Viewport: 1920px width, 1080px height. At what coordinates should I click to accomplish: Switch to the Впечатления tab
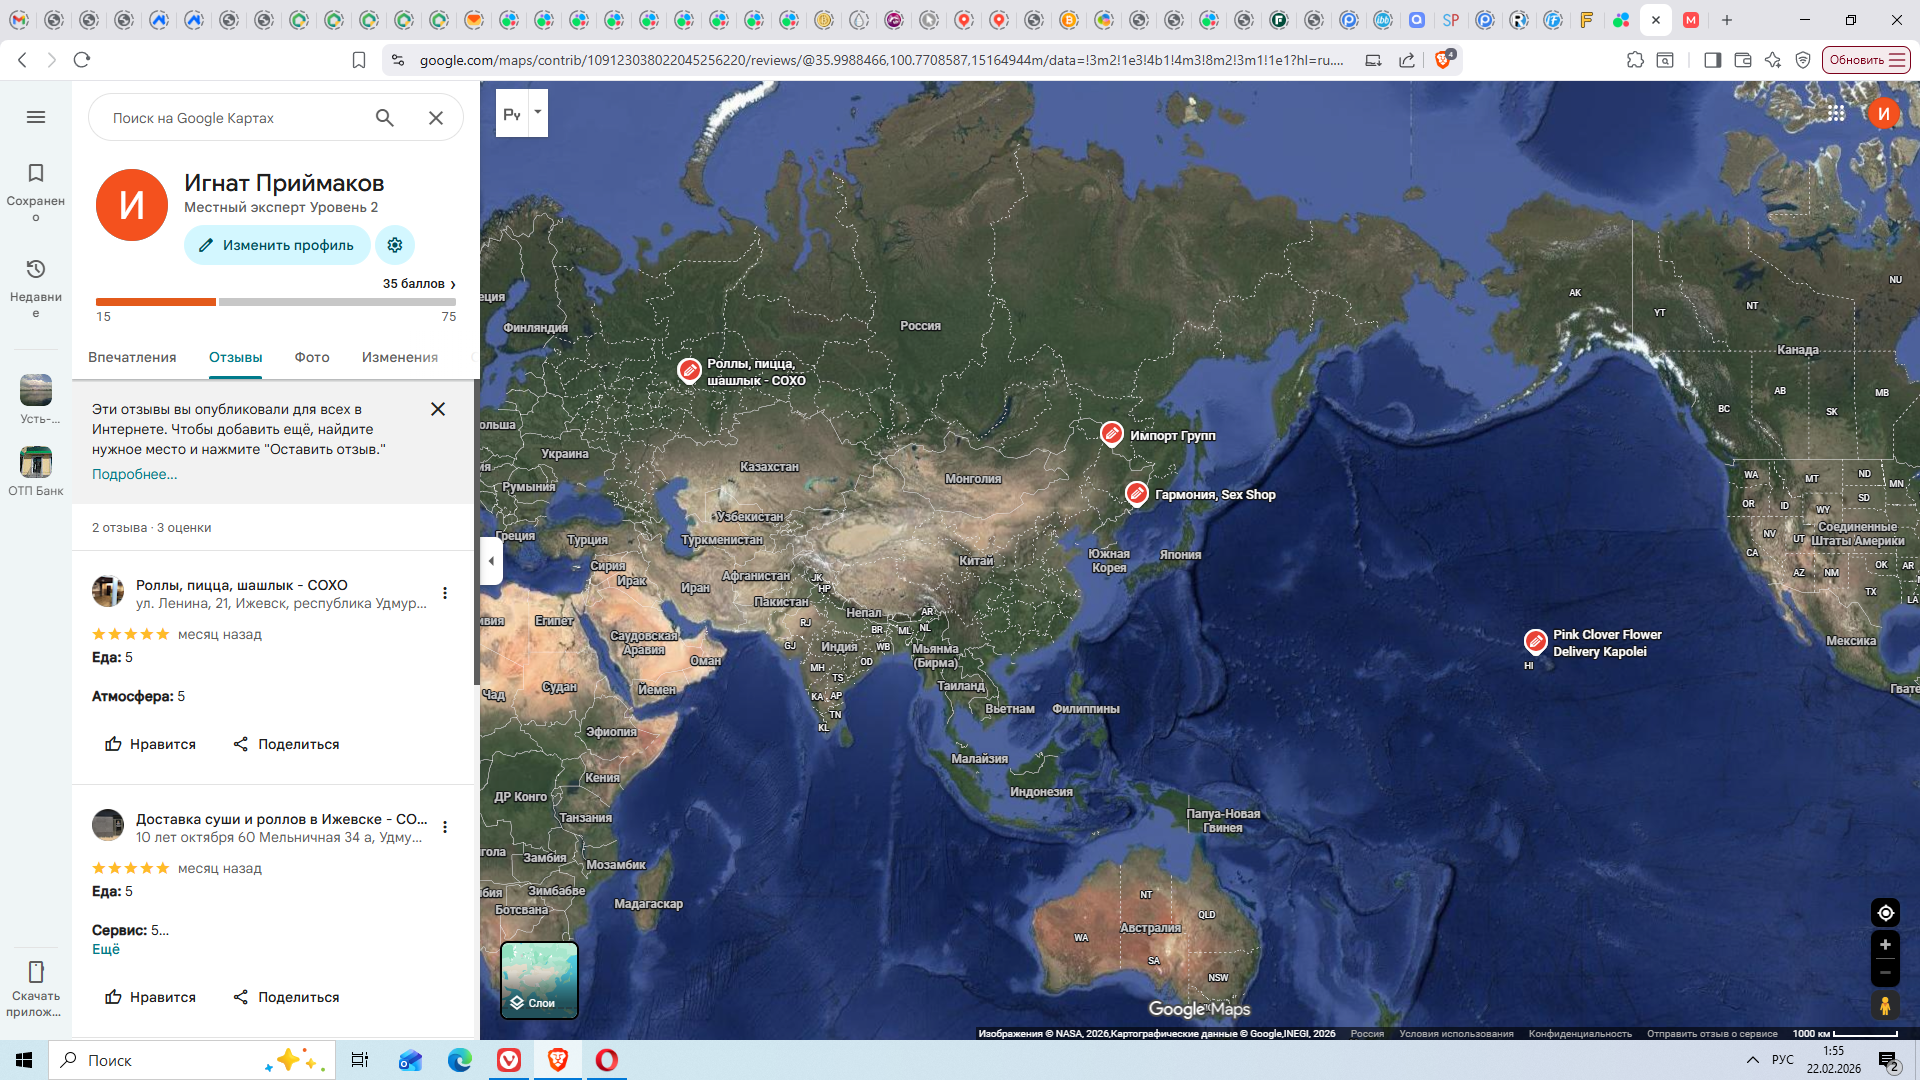(x=132, y=357)
